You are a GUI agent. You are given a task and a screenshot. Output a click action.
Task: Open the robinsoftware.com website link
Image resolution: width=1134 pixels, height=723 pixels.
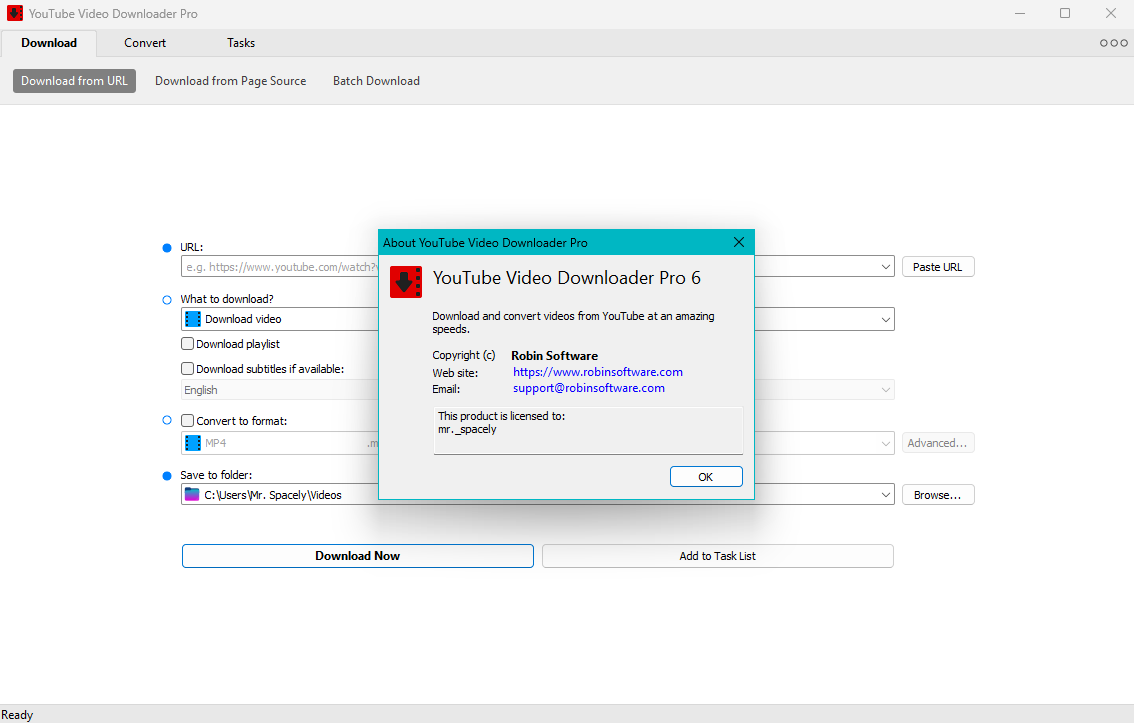pos(597,372)
